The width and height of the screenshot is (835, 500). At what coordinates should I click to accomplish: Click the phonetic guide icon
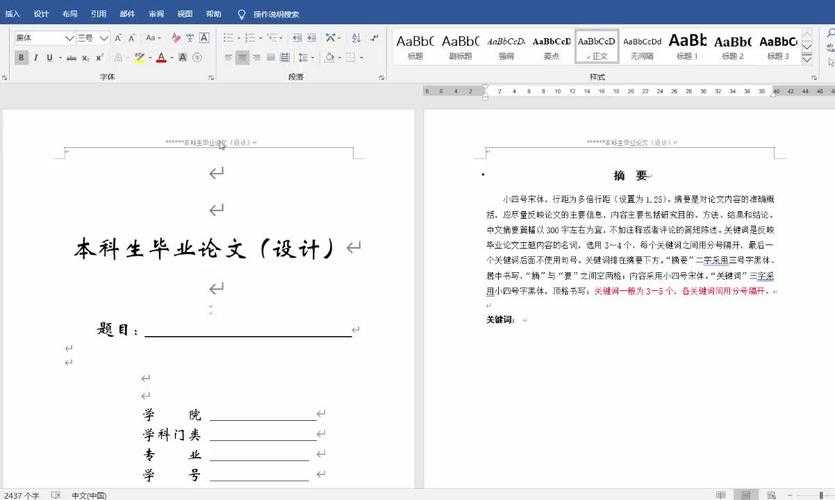(x=190, y=38)
